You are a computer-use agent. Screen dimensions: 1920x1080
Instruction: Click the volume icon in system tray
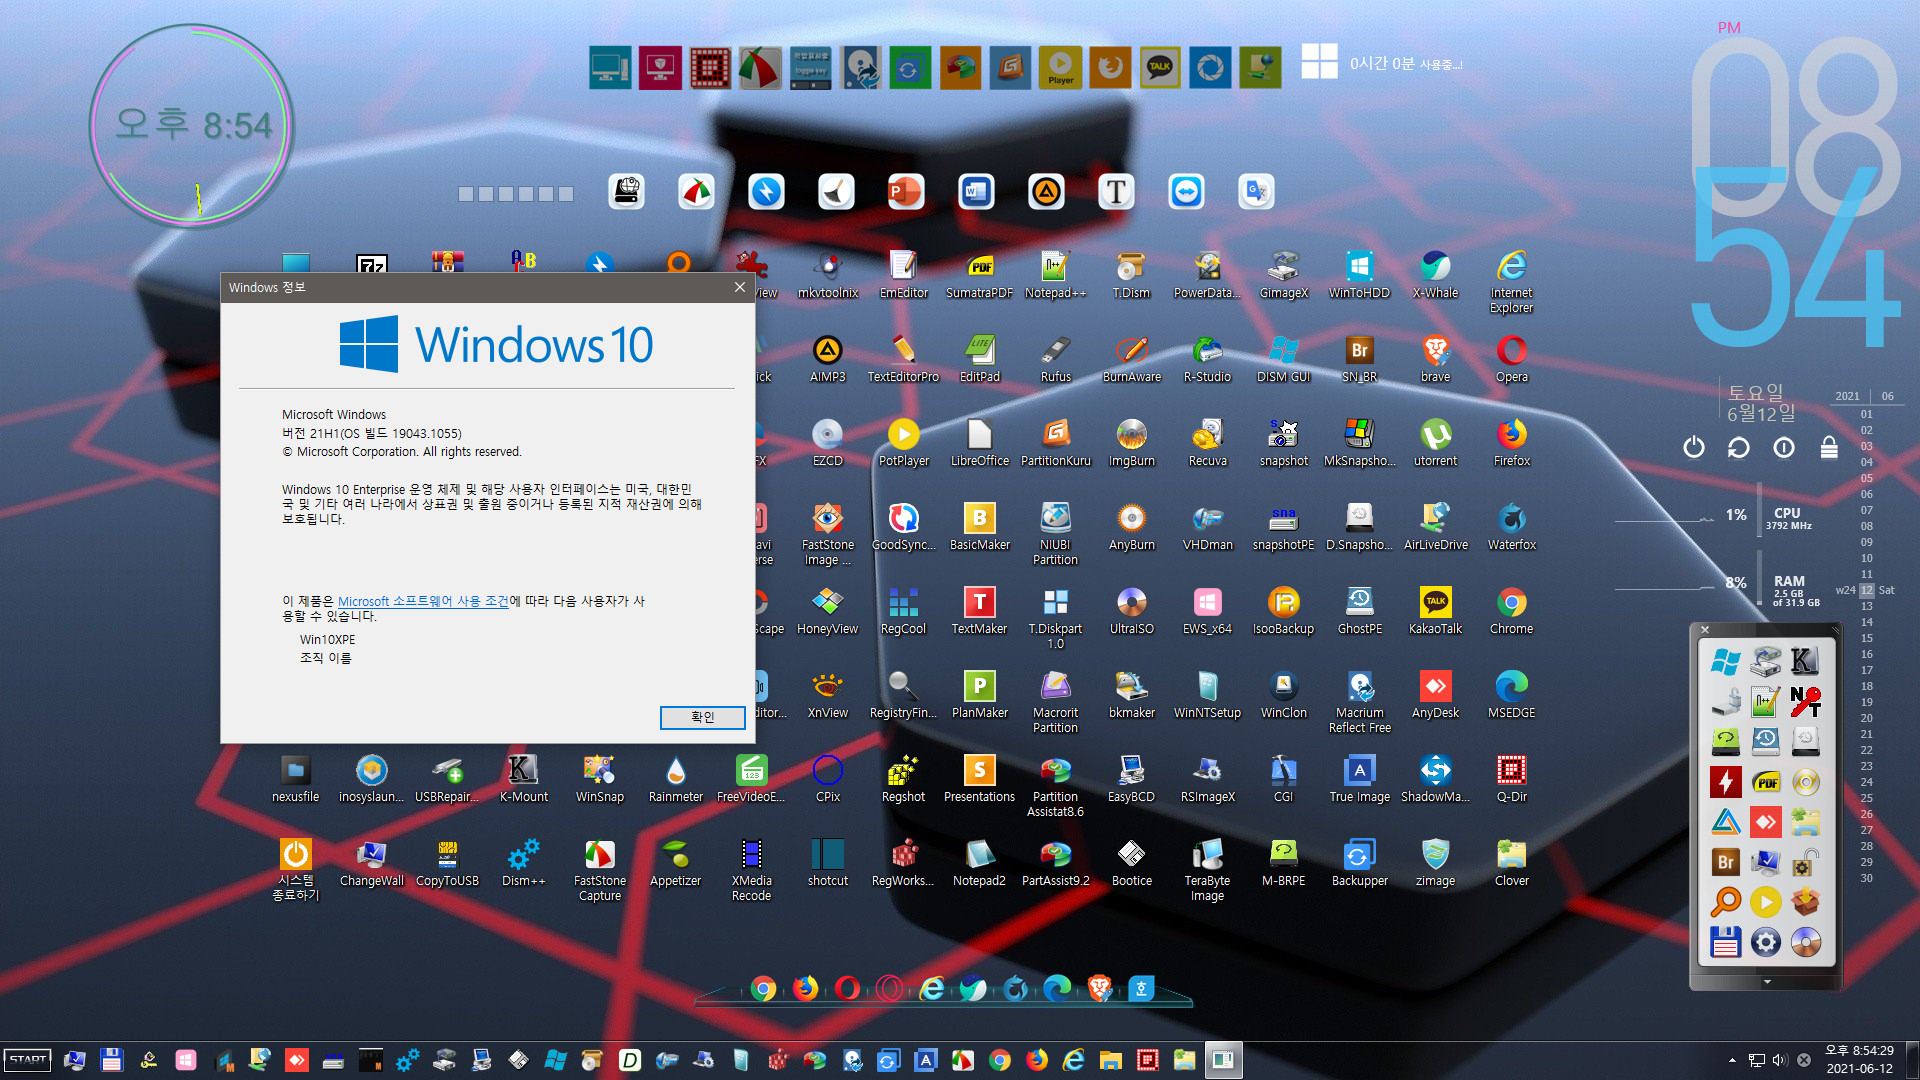[1780, 1060]
